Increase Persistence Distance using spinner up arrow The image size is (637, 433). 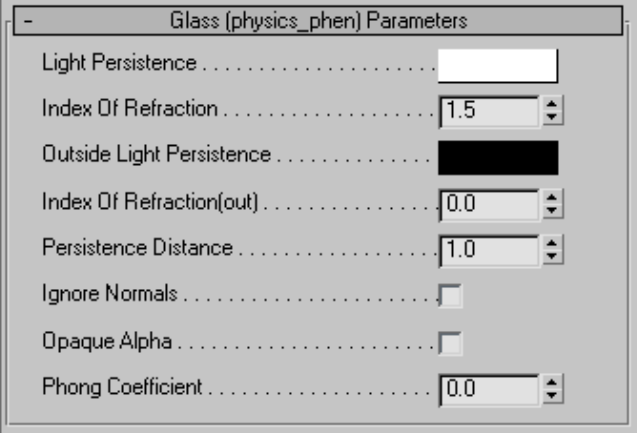[552, 244]
